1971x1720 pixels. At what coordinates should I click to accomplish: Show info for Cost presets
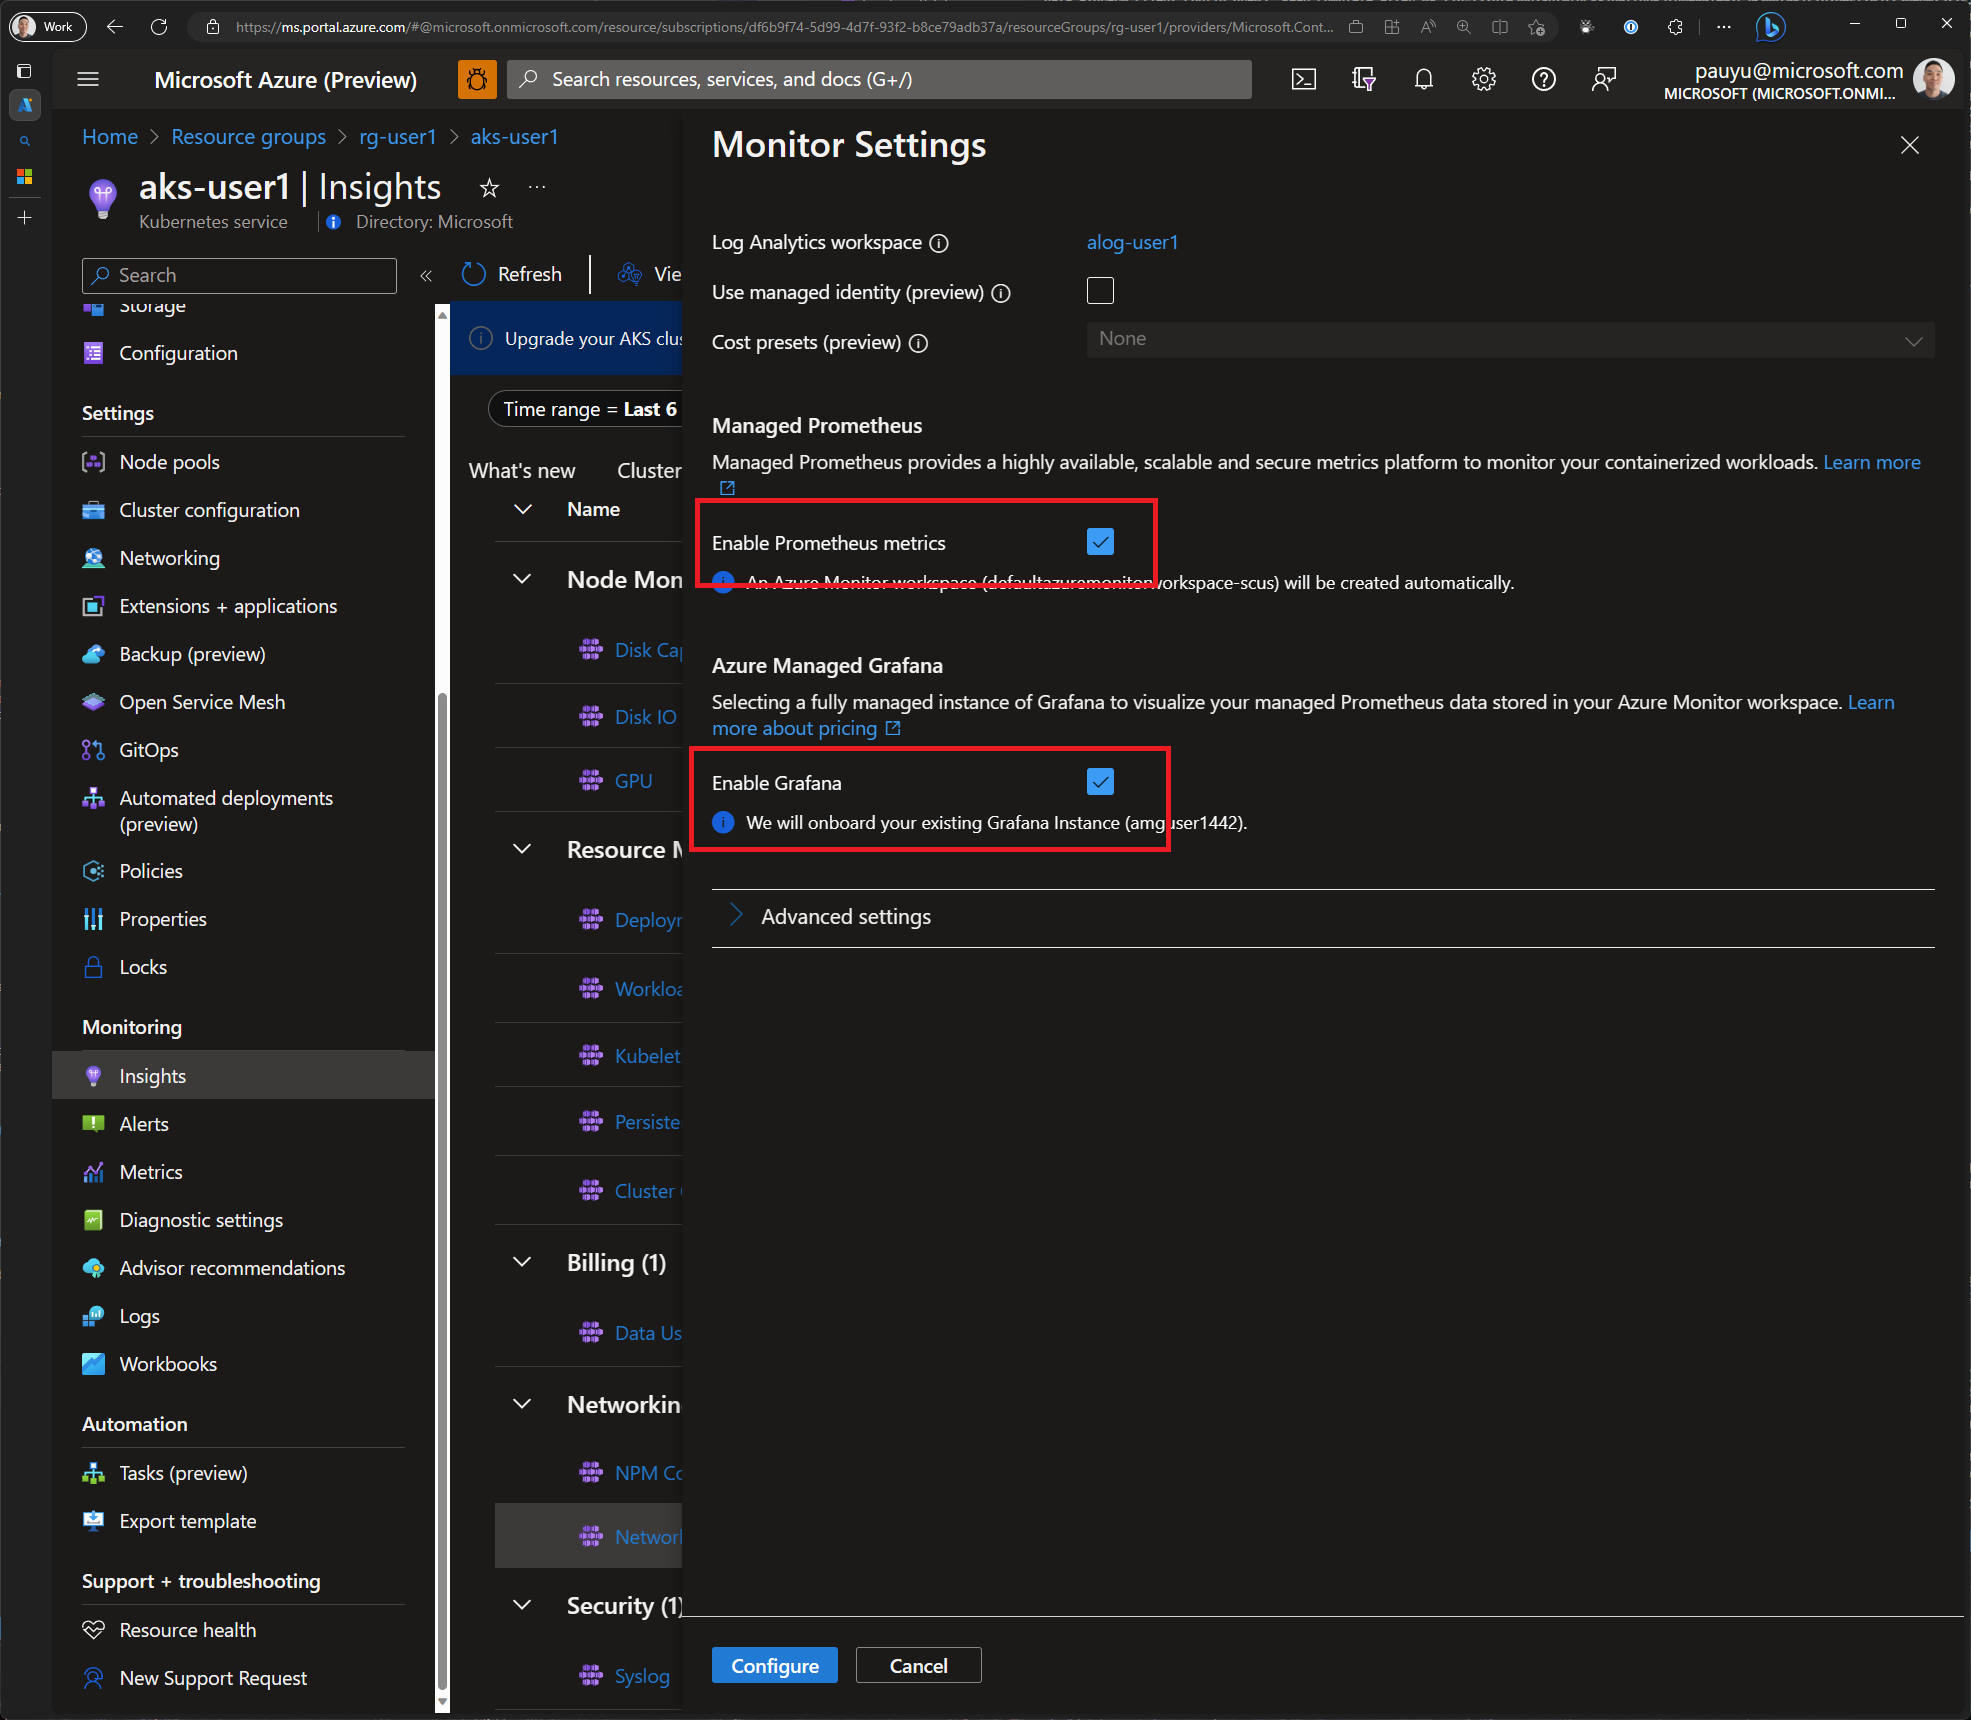(918, 343)
